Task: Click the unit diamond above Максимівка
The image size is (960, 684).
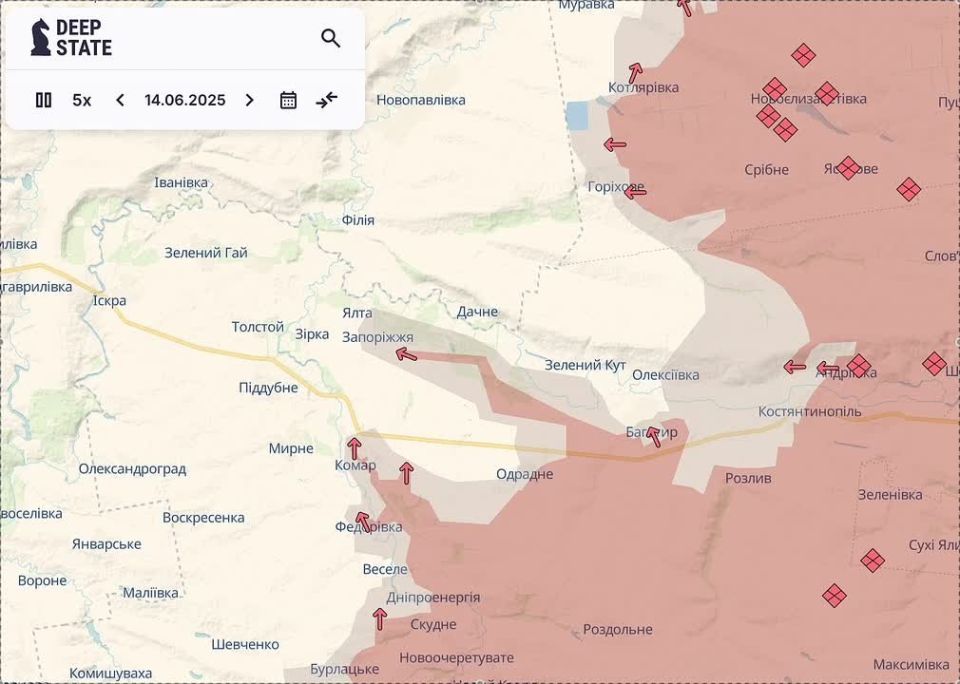Action: pyautogui.click(x=834, y=595)
